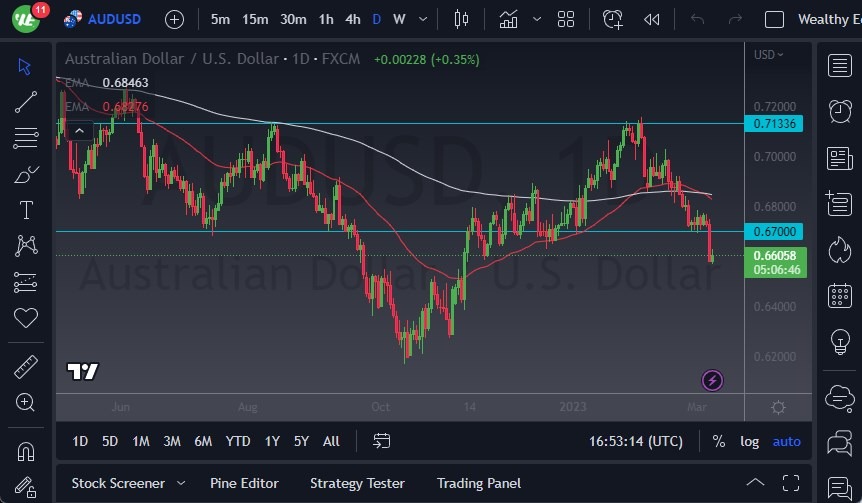This screenshot has width=862, height=503.
Task: Set the date range to 1D
Action: [x=80, y=441]
